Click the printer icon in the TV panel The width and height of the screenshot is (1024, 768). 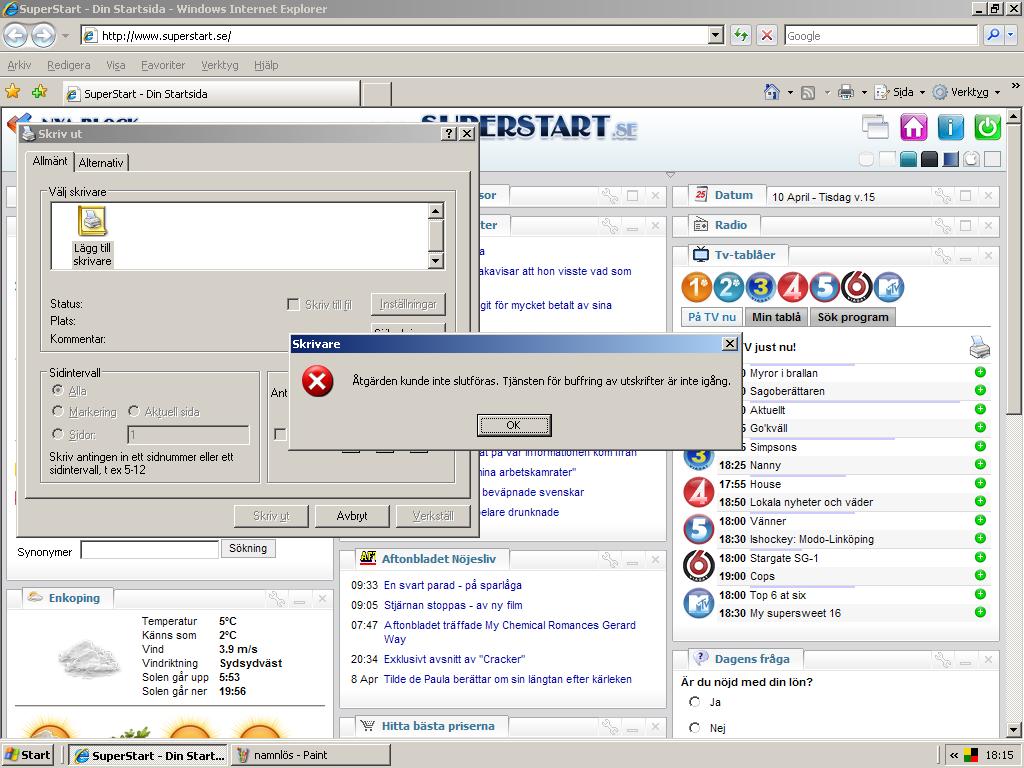pos(980,347)
